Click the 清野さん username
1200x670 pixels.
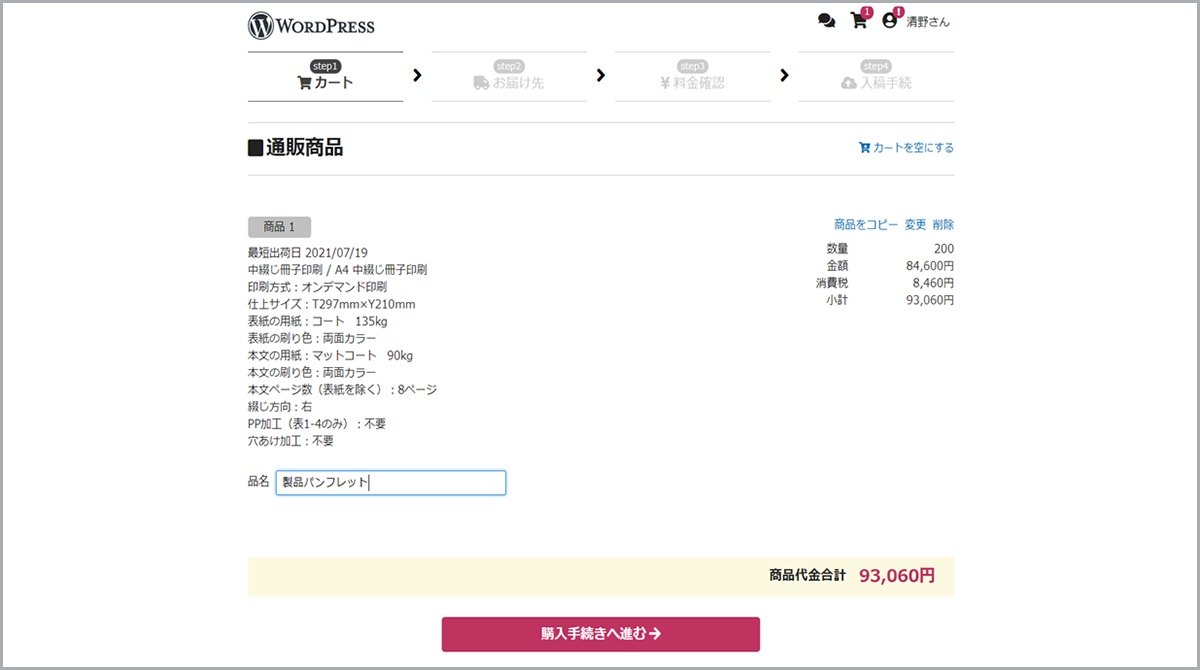tap(928, 22)
